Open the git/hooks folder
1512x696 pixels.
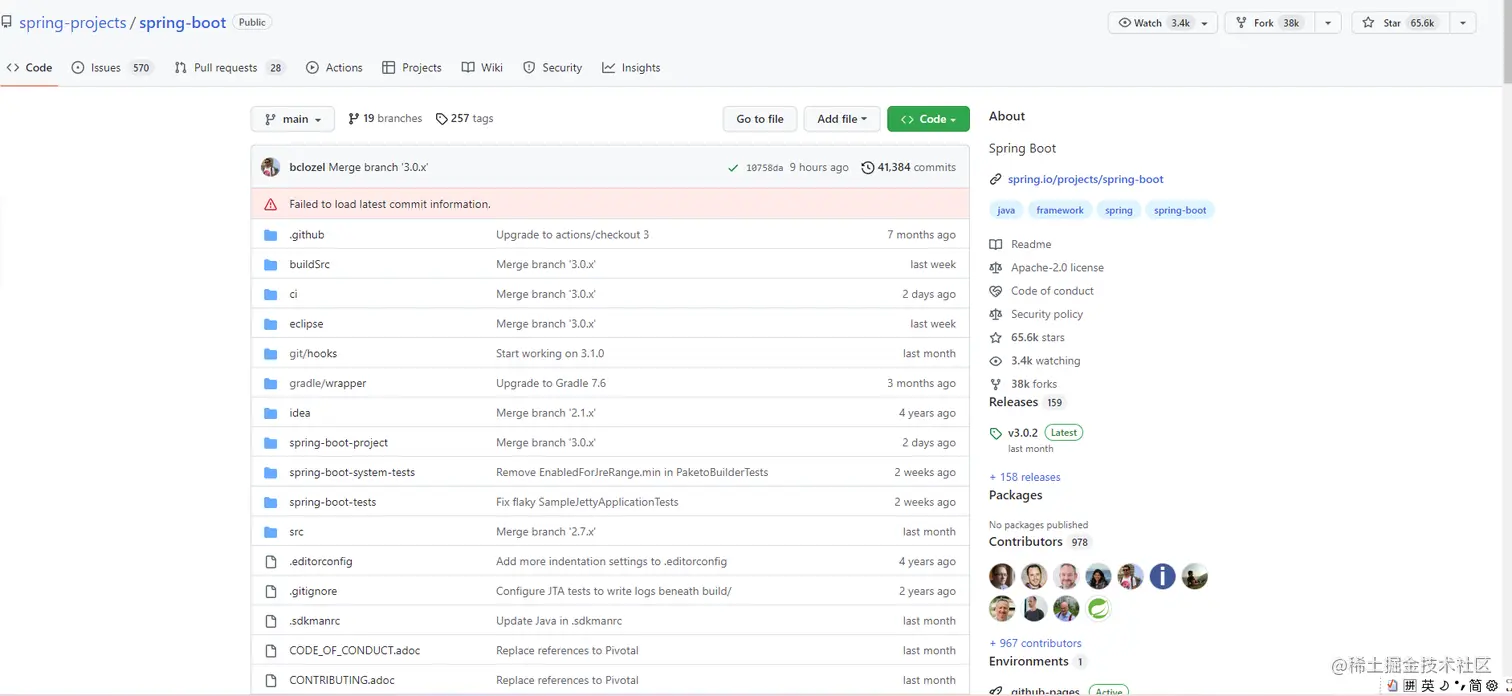313,354
